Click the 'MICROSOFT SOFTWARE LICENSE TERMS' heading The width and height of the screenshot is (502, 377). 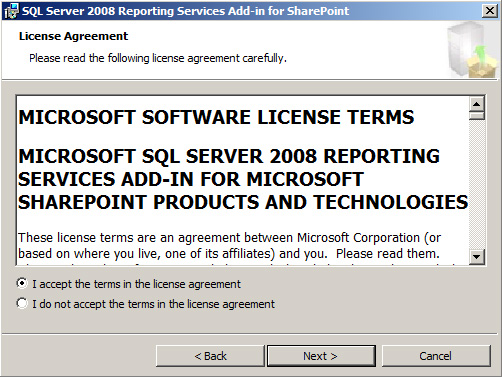pos(216,117)
